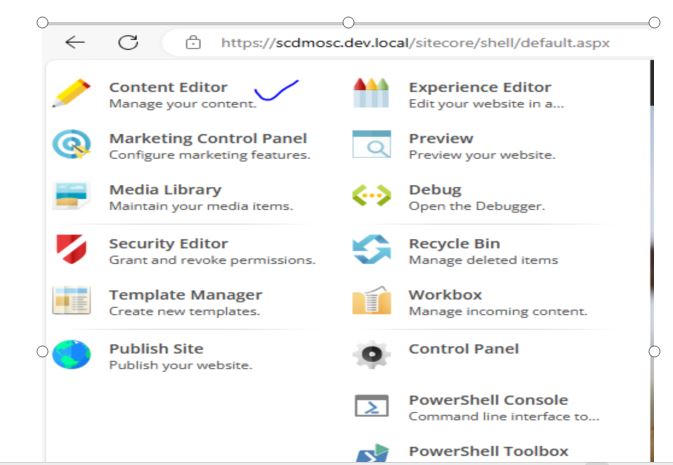The image size is (673, 465).
Task: Open the PowerShell Console icon
Action: click(371, 406)
